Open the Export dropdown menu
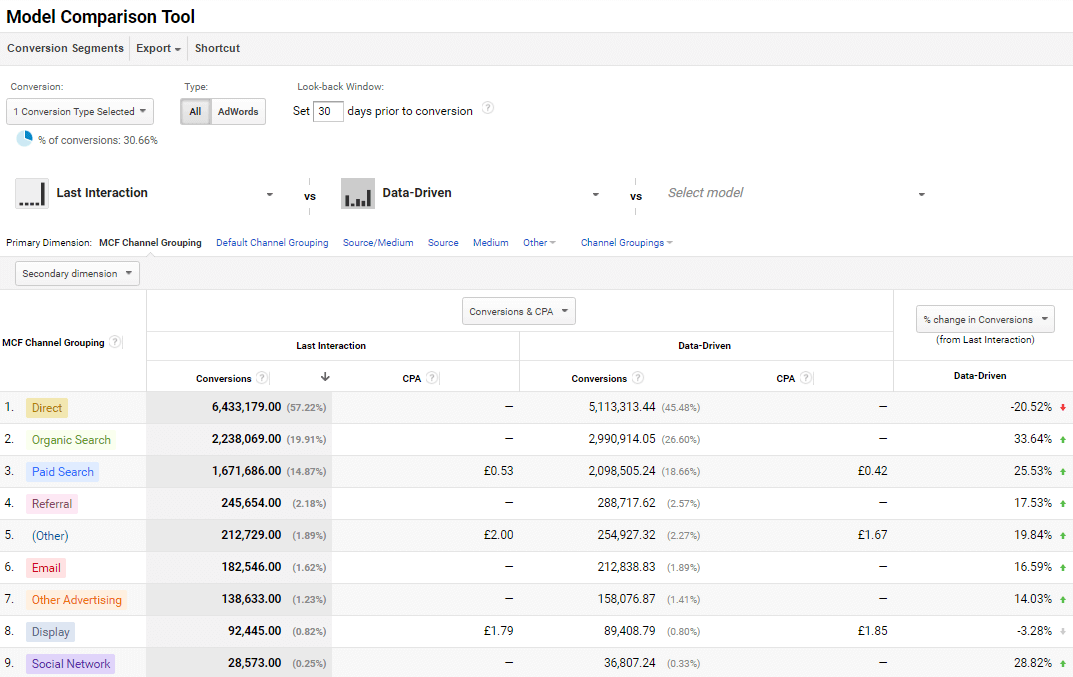Viewport: 1073px width, 677px height. click(x=158, y=49)
